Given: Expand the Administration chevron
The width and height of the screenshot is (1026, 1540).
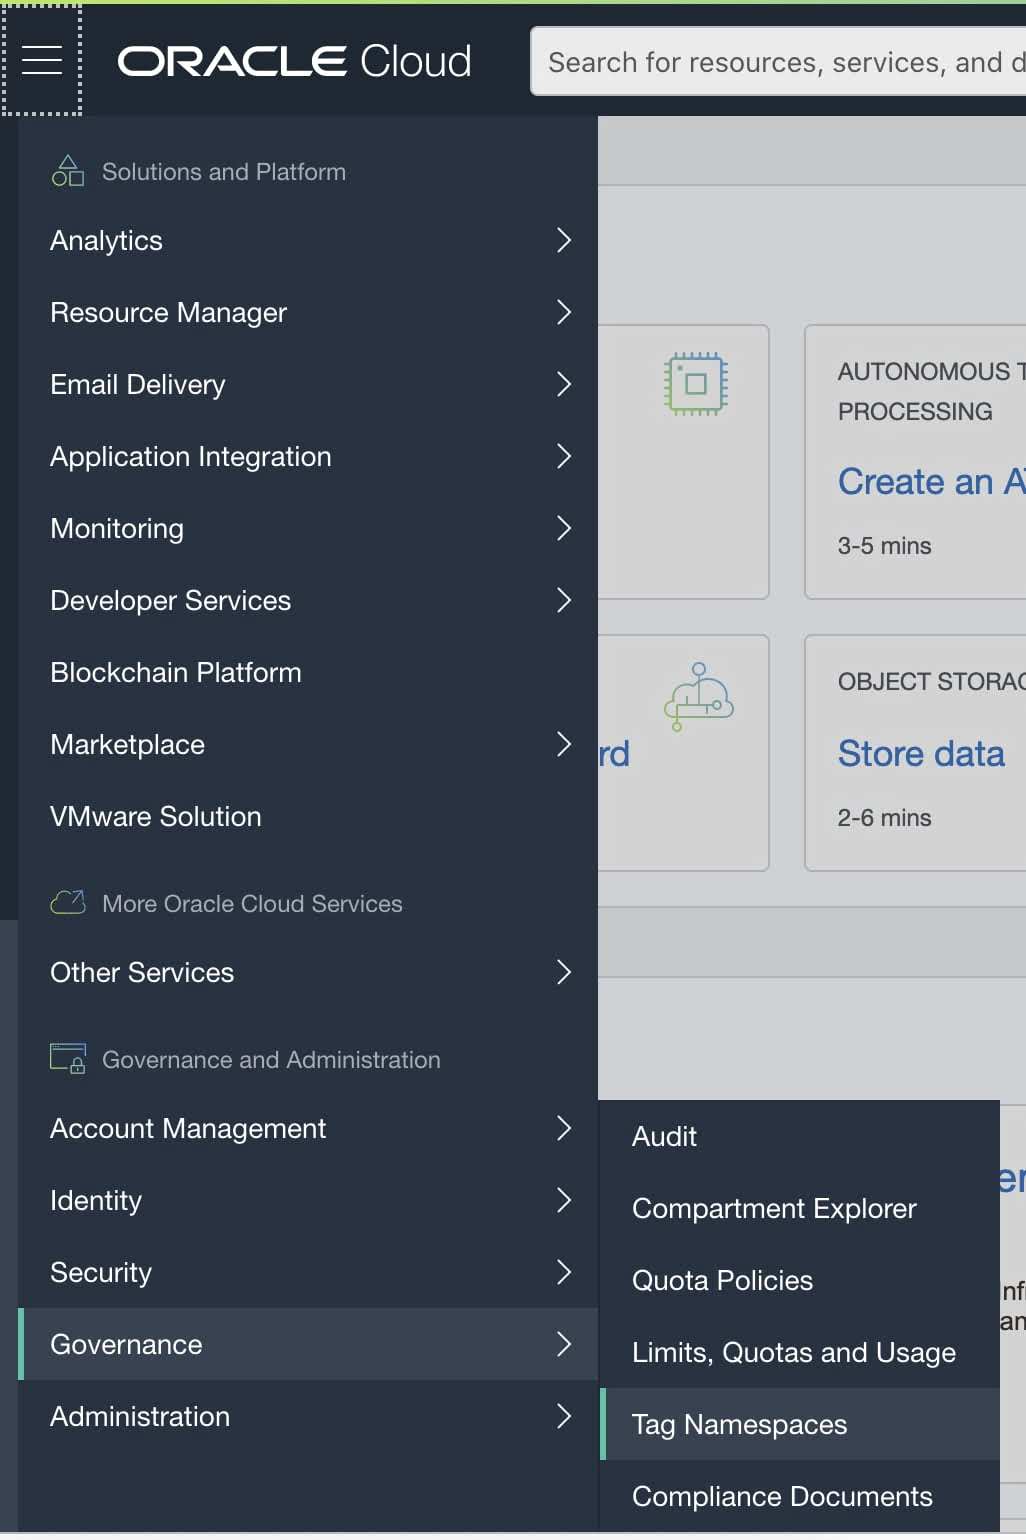Looking at the screenshot, I should [x=564, y=1416].
